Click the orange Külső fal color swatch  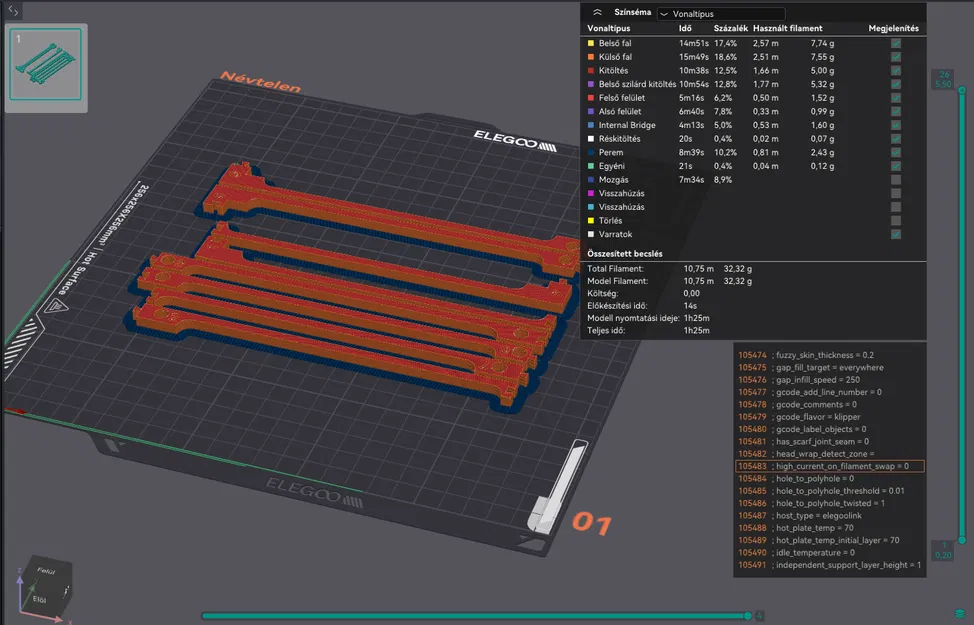click(591, 57)
